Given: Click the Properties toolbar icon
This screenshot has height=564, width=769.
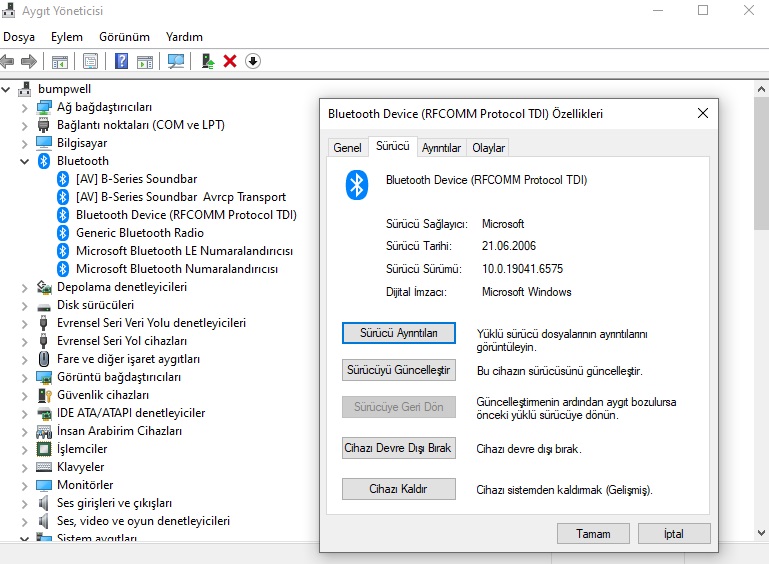Looking at the screenshot, I should pyautogui.click(x=91, y=61).
